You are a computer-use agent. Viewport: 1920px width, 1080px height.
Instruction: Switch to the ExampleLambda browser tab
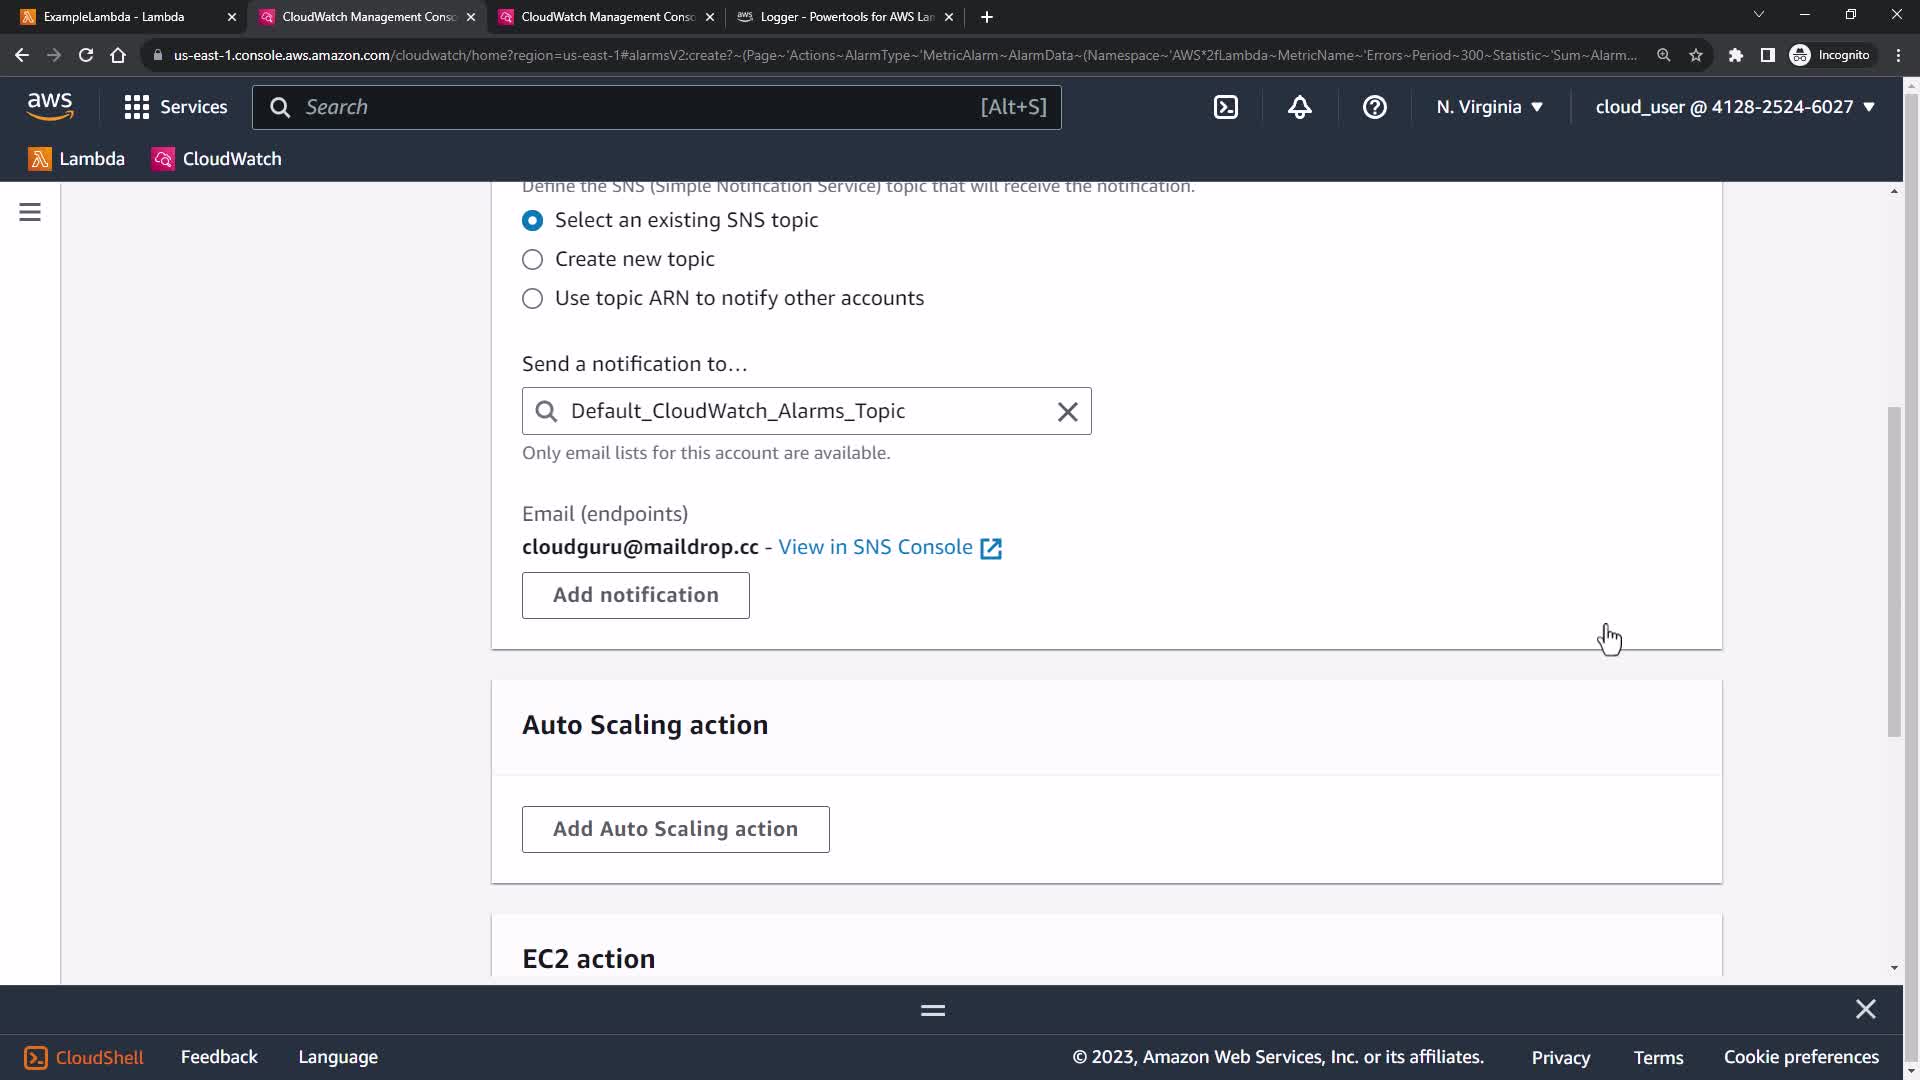[x=115, y=17]
